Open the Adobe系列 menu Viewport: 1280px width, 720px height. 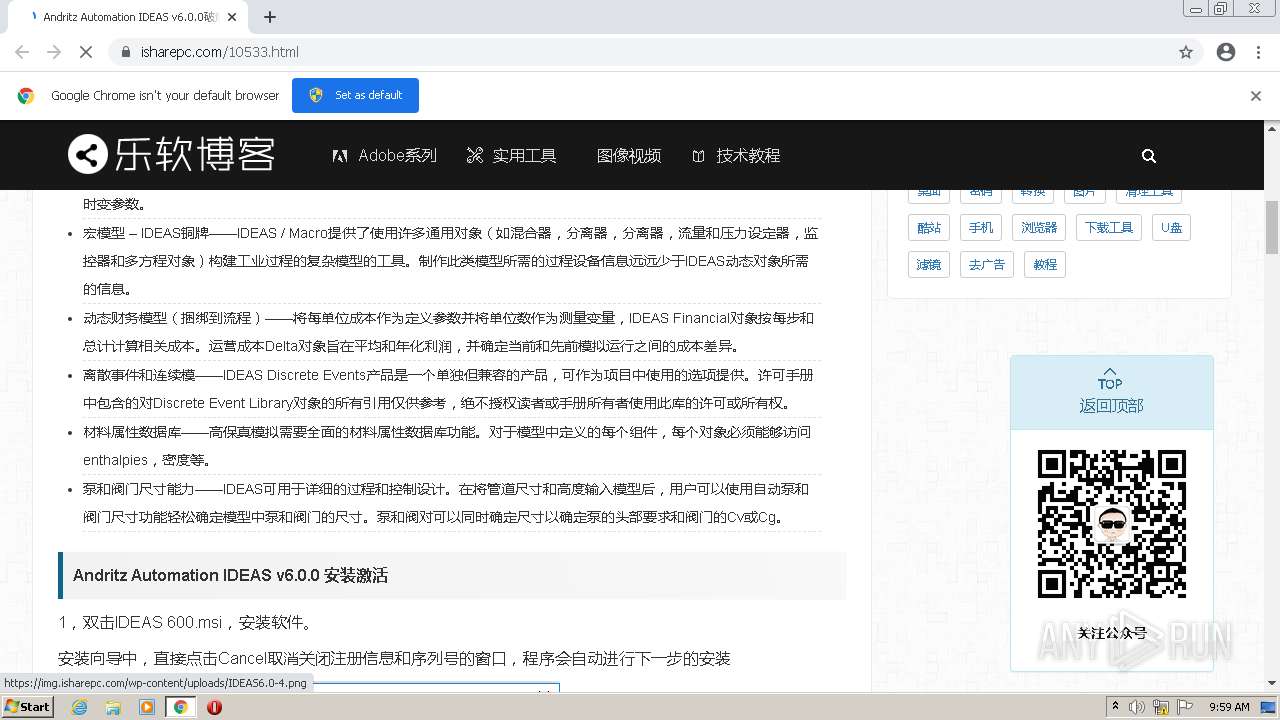(385, 156)
